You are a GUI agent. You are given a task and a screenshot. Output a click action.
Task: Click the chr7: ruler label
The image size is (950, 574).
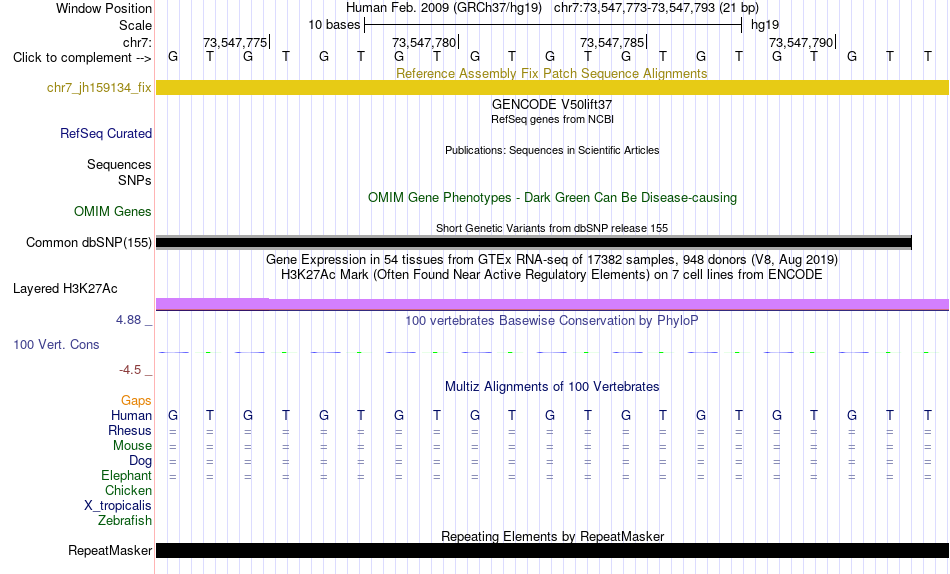click(137, 42)
